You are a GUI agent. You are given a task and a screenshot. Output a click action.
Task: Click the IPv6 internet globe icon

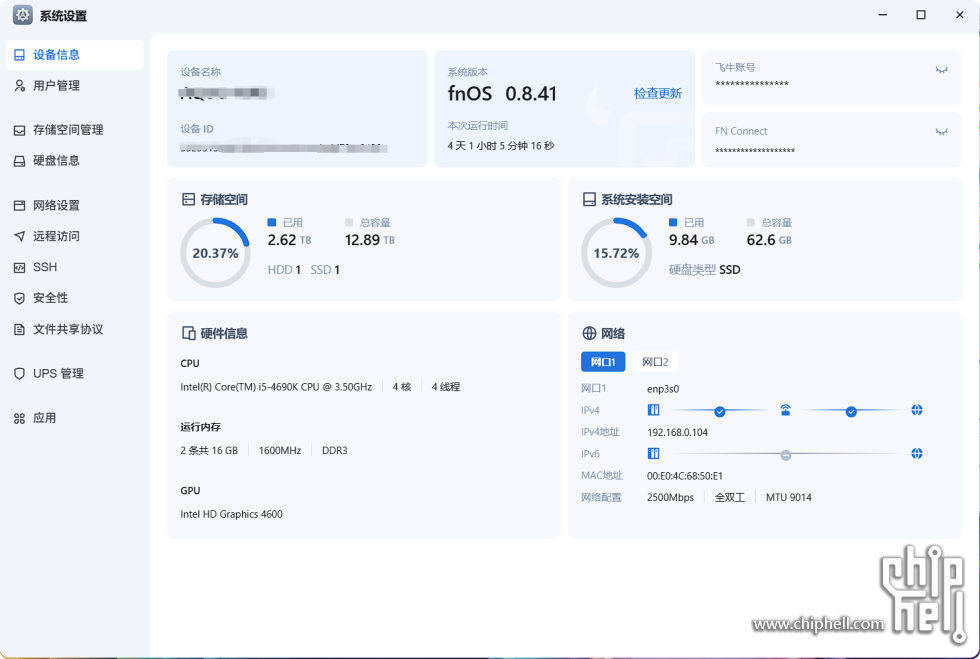pos(917,453)
